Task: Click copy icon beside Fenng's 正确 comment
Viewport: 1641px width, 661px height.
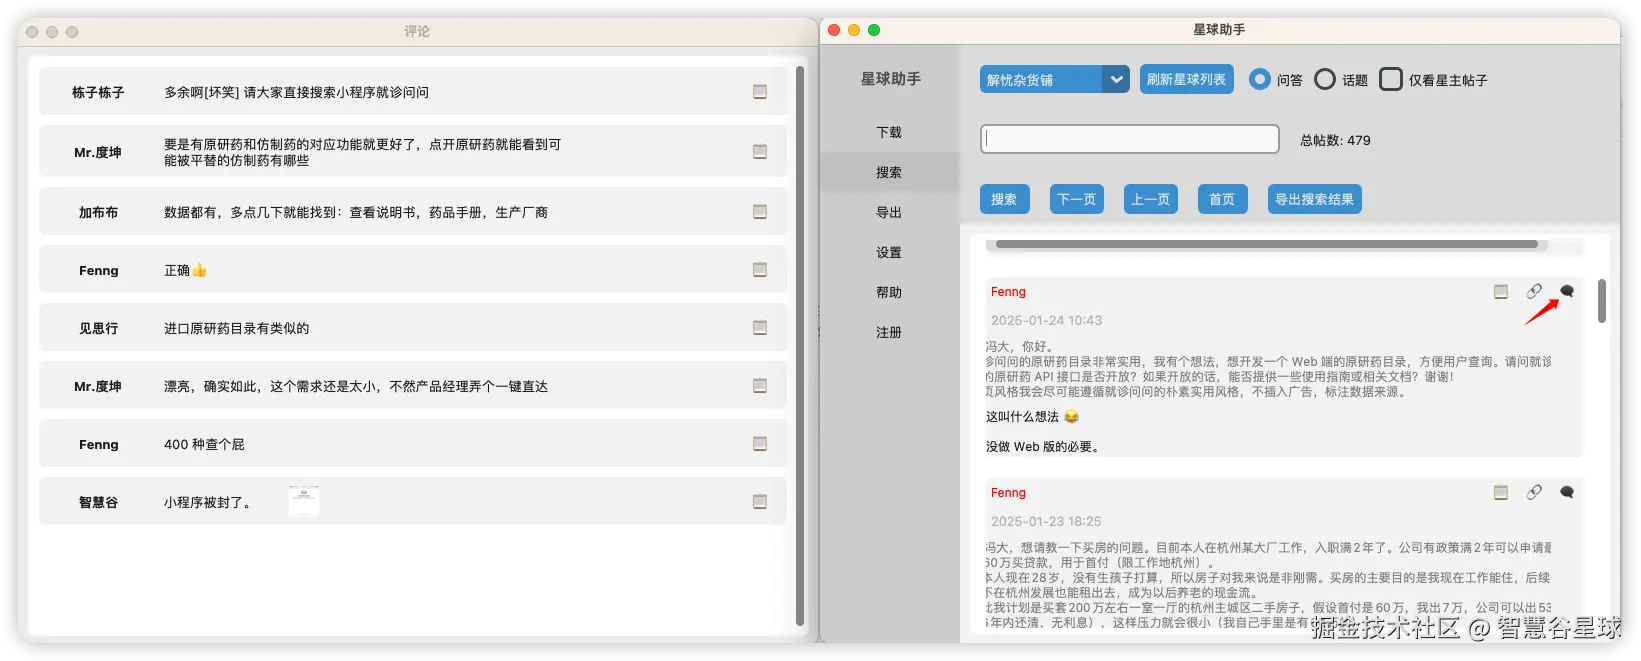Action: click(760, 270)
